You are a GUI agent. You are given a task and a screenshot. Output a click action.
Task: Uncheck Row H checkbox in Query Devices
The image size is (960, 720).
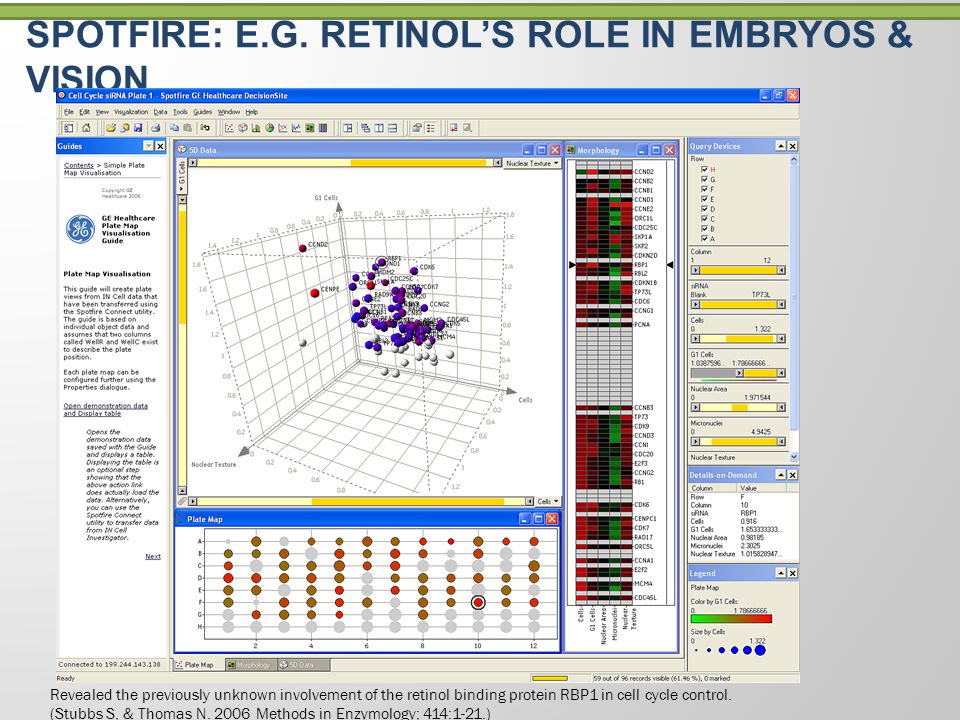click(704, 170)
